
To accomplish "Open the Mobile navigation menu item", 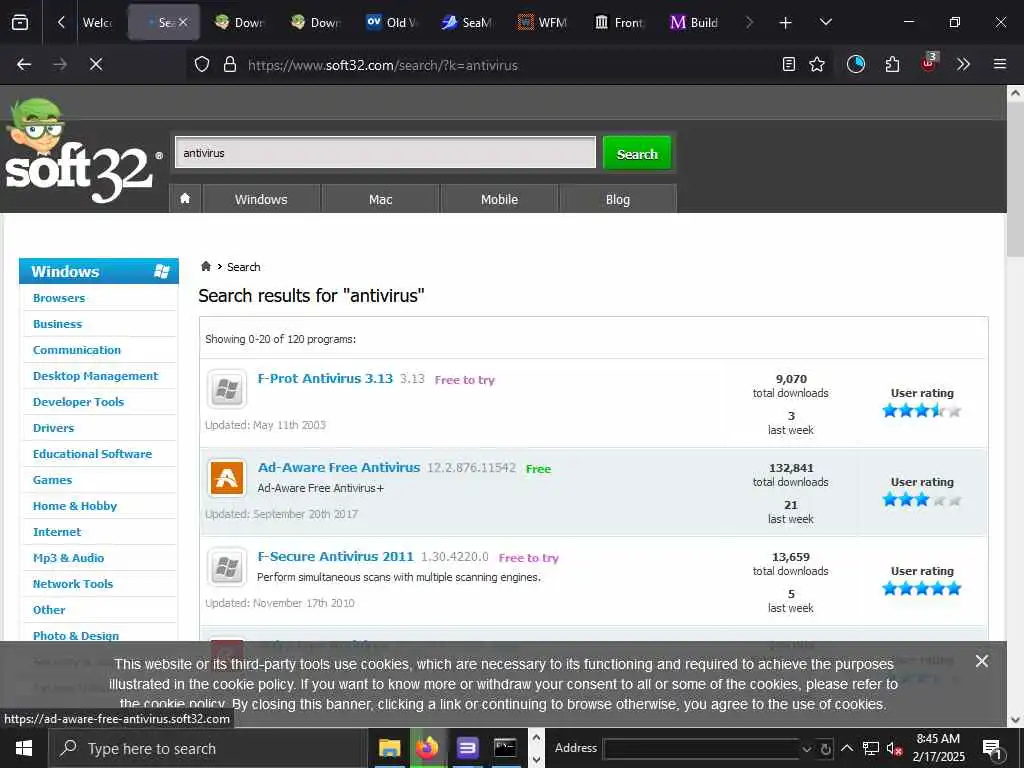I will pos(500,199).
